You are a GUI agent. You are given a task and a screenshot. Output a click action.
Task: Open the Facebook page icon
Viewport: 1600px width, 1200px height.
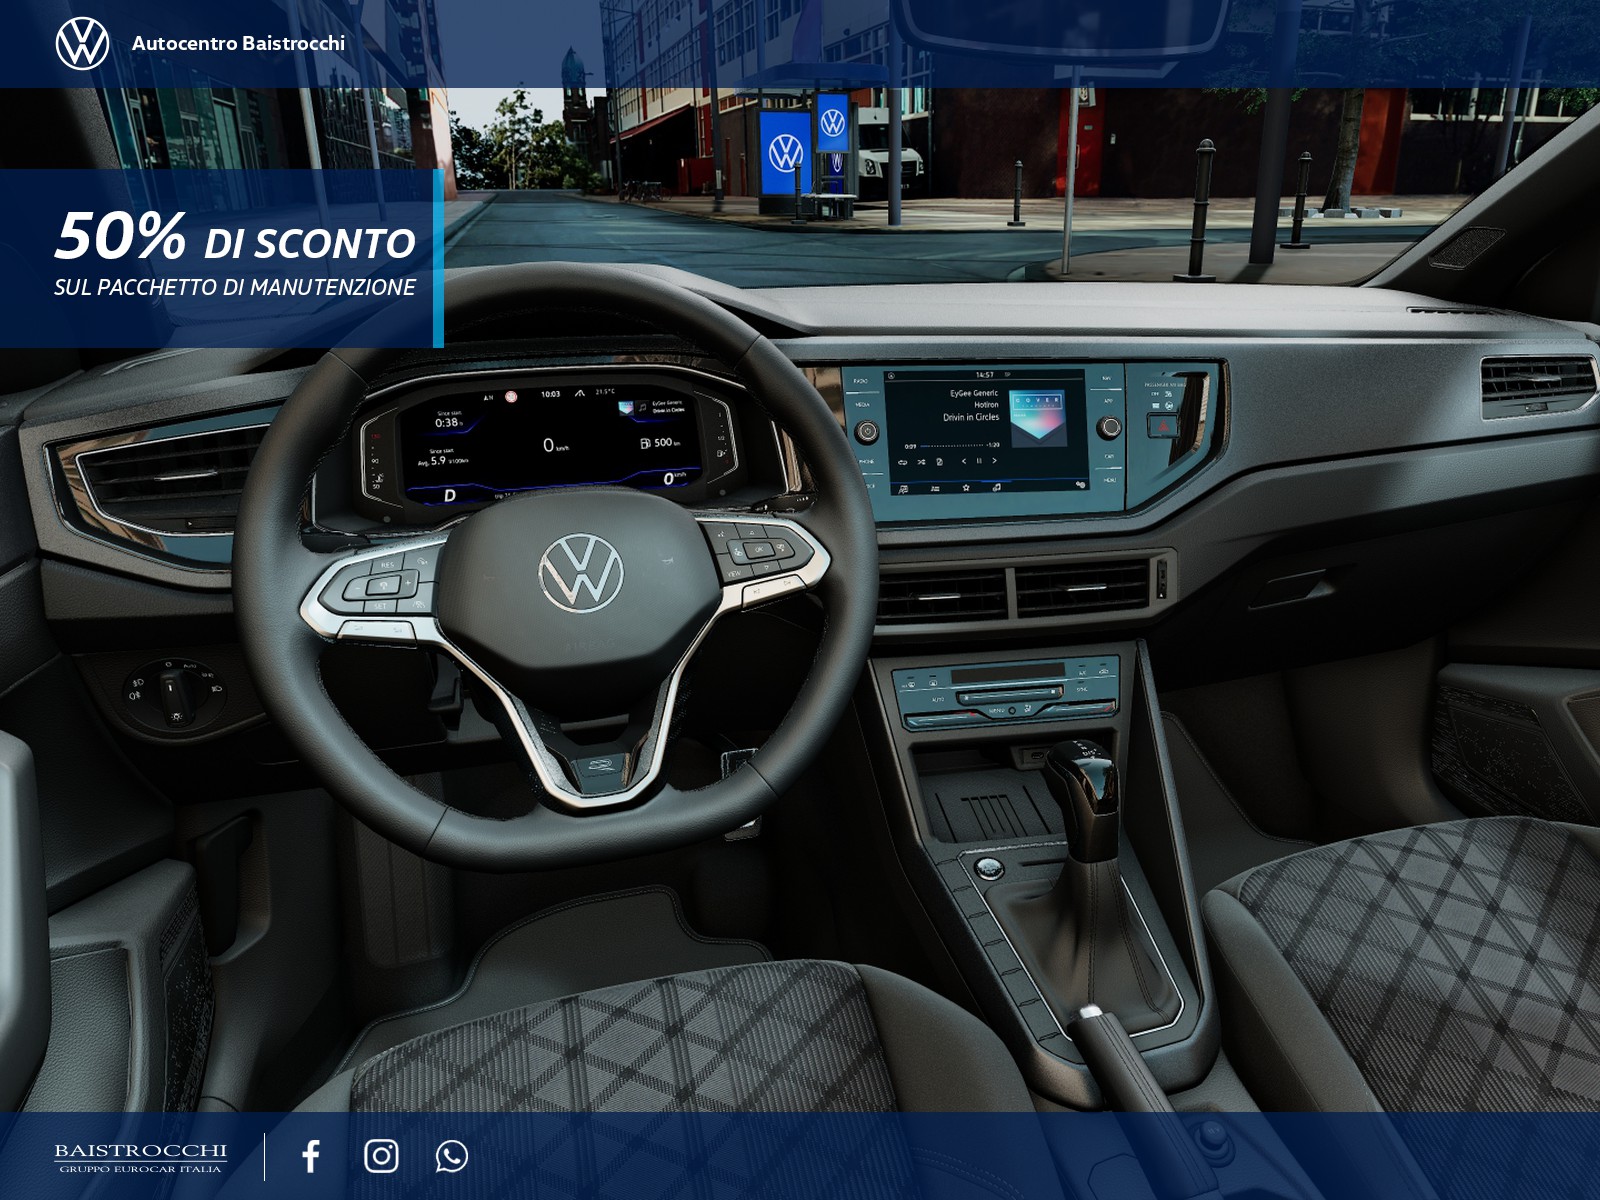pyautogui.click(x=311, y=1156)
